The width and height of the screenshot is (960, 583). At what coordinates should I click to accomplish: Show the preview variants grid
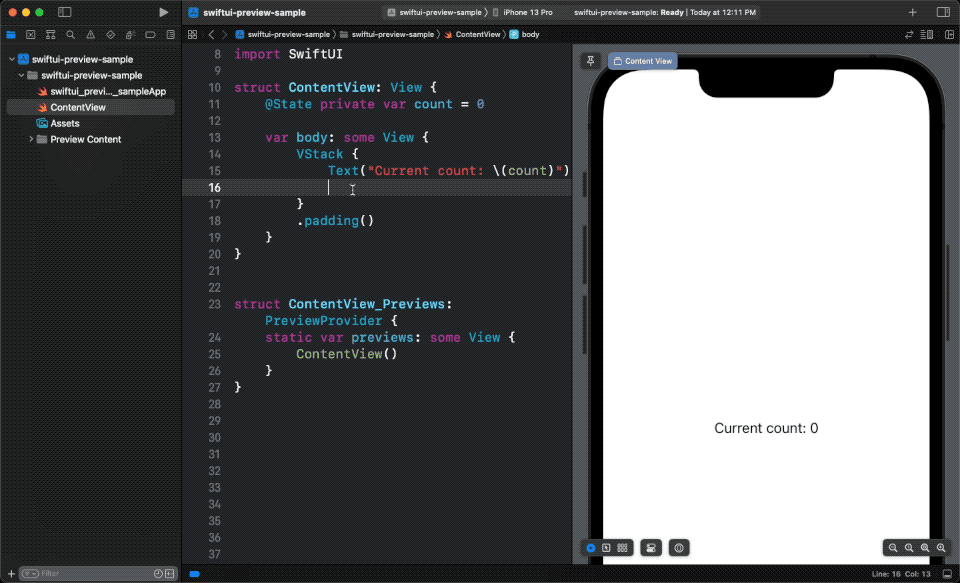pos(622,548)
